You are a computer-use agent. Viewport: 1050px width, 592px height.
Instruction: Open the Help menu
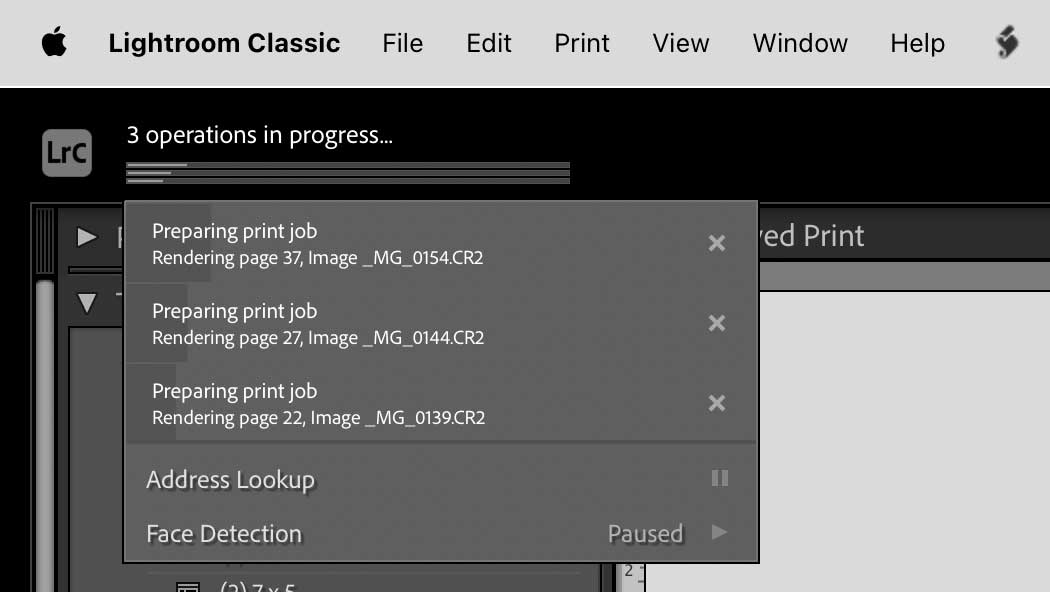917,42
